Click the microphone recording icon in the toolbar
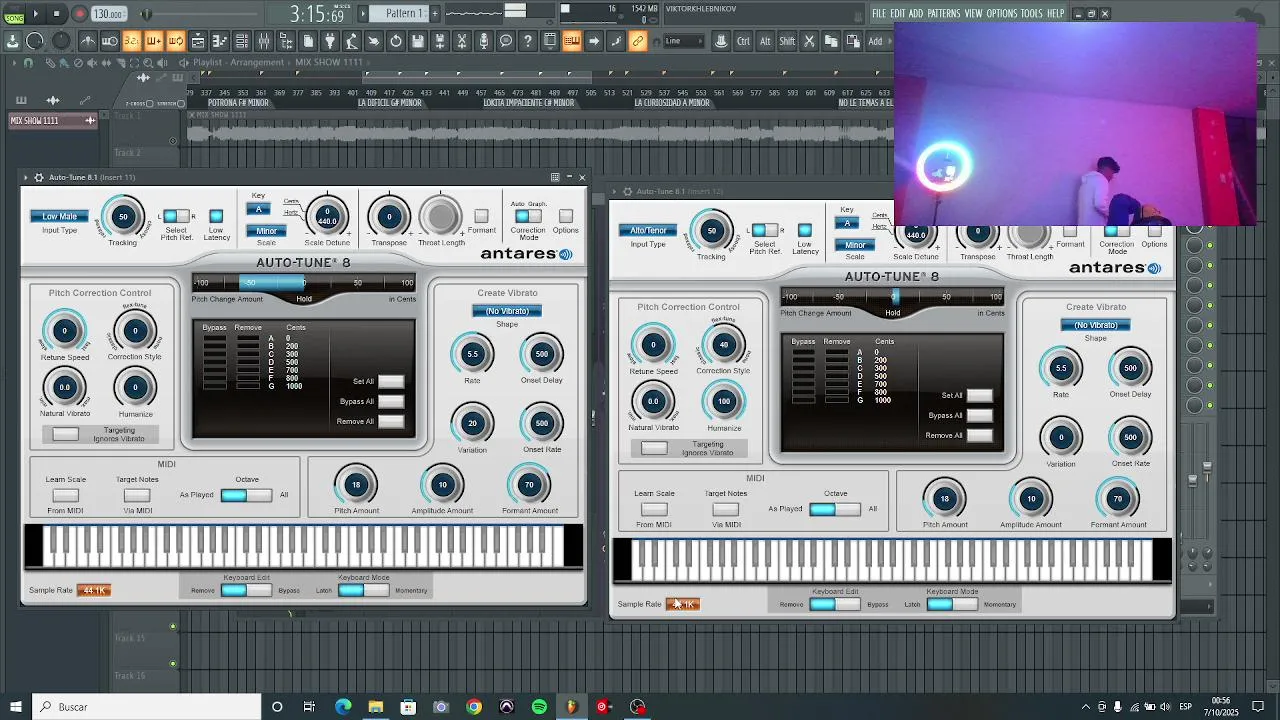Viewport: 1280px width, 720px height. [484, 41]
